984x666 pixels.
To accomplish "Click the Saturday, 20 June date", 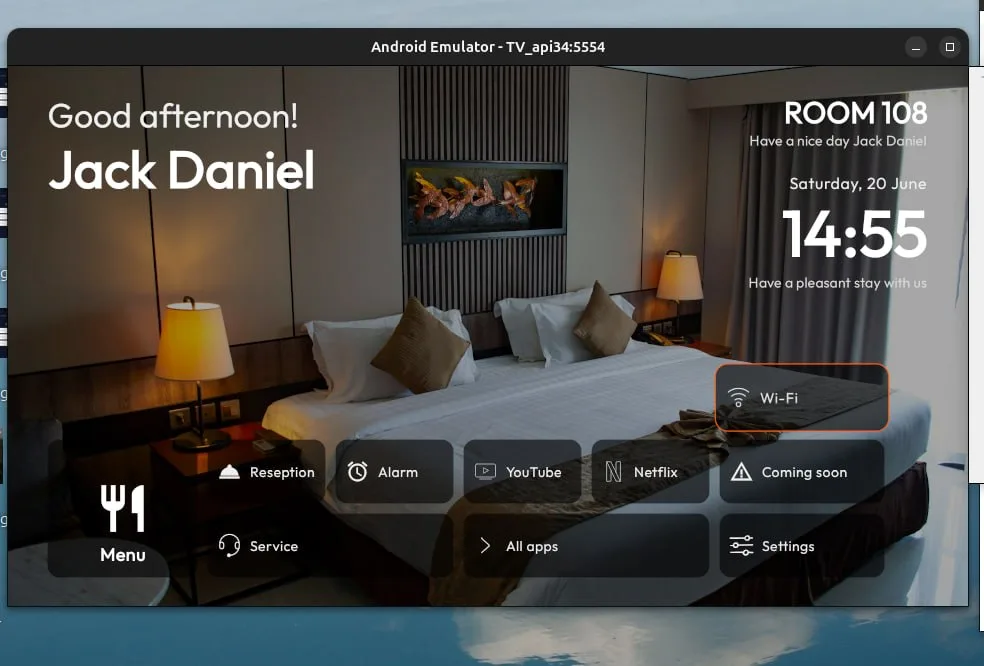I will (857, 184).
